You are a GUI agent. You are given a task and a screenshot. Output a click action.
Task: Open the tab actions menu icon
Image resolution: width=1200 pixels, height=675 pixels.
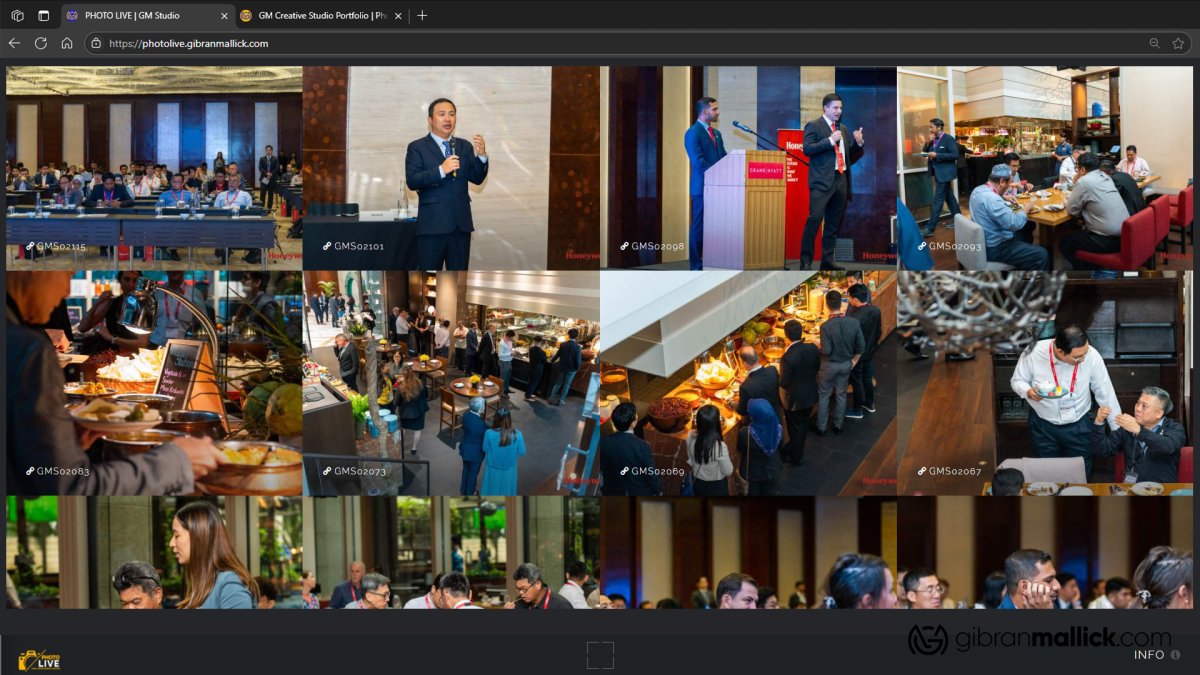(43, 15)
